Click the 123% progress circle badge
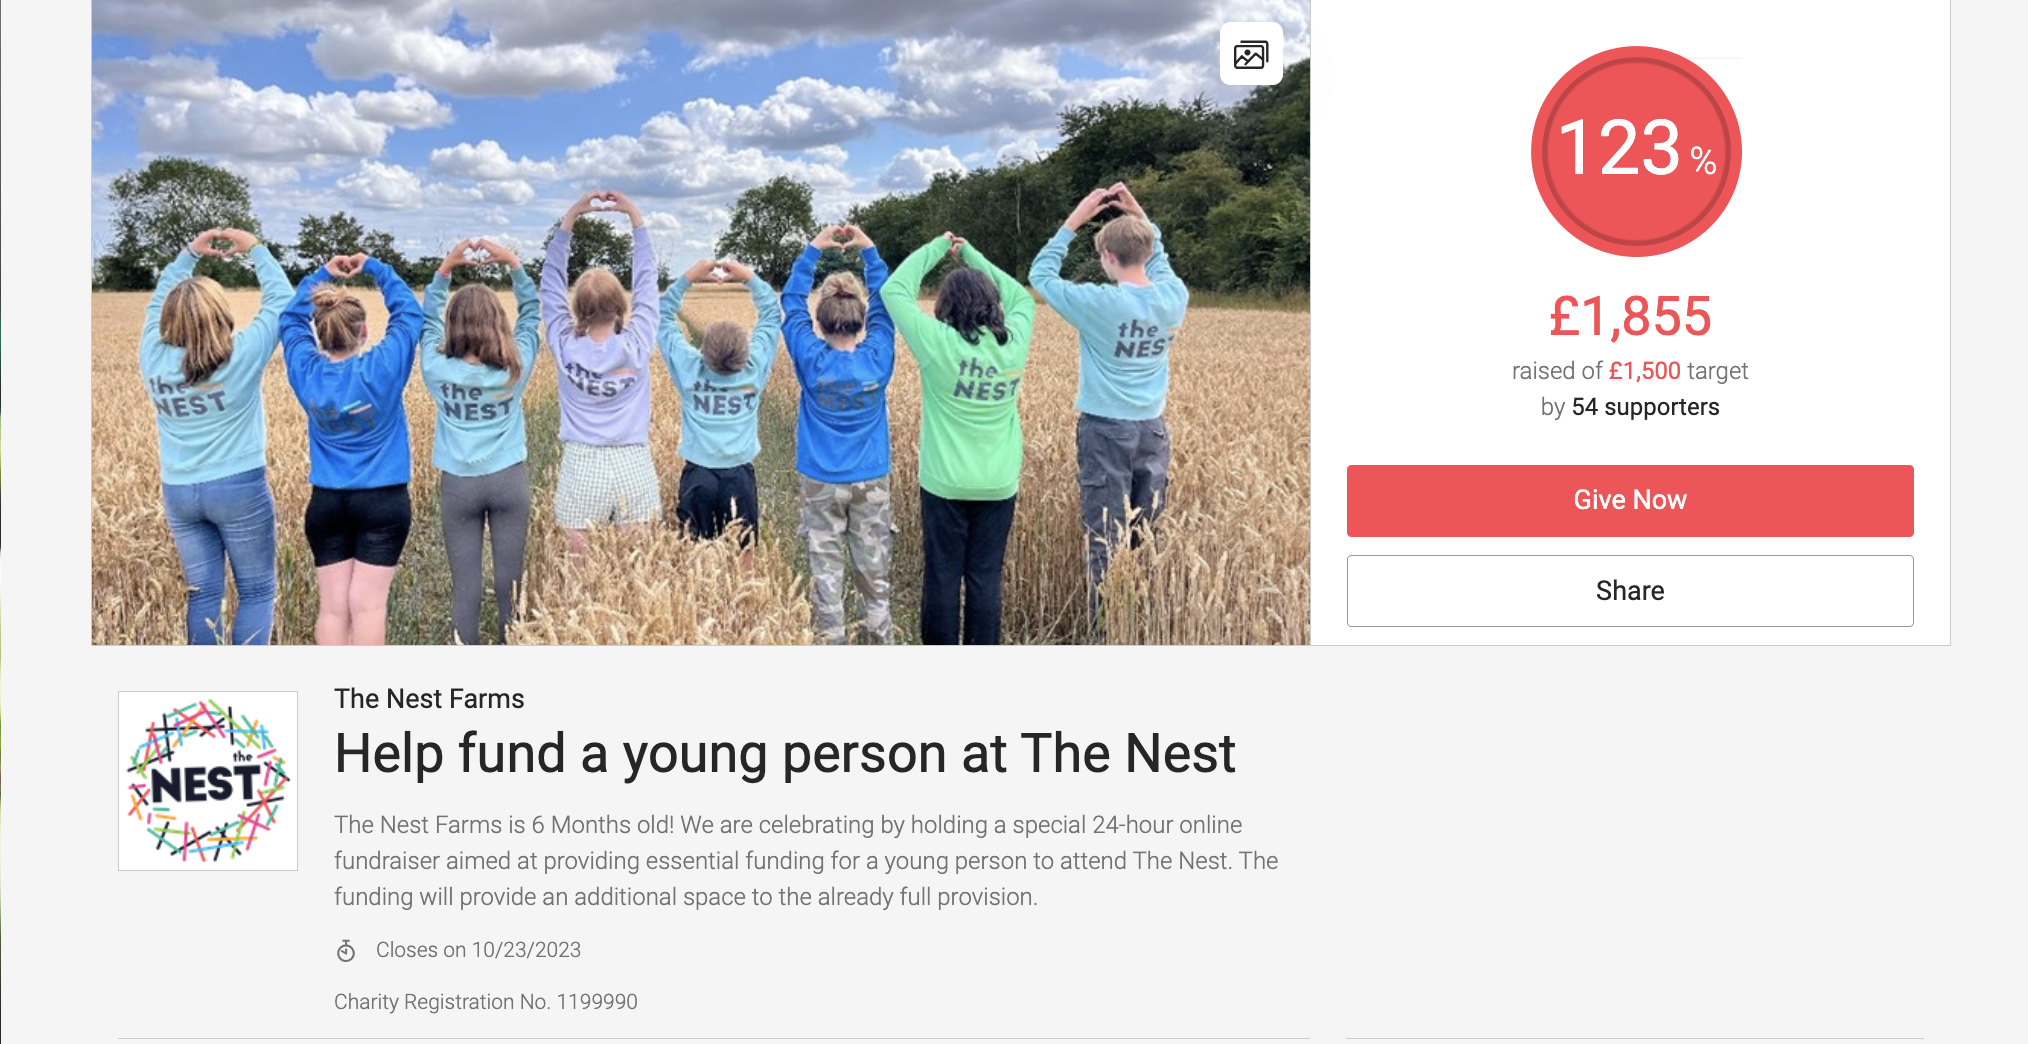The width and height of the screenshot is (2028, 1044). coord(1632,150)
